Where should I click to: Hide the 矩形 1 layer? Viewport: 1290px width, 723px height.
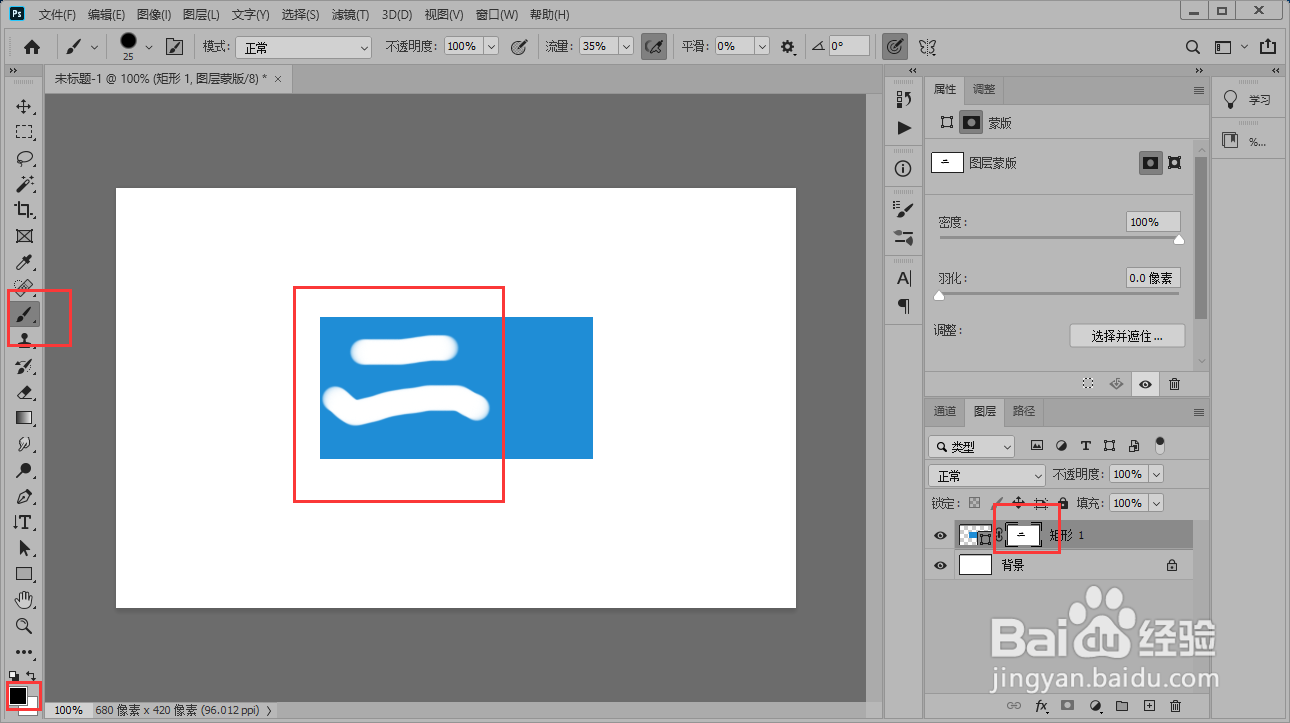click(x=940, y=536)
